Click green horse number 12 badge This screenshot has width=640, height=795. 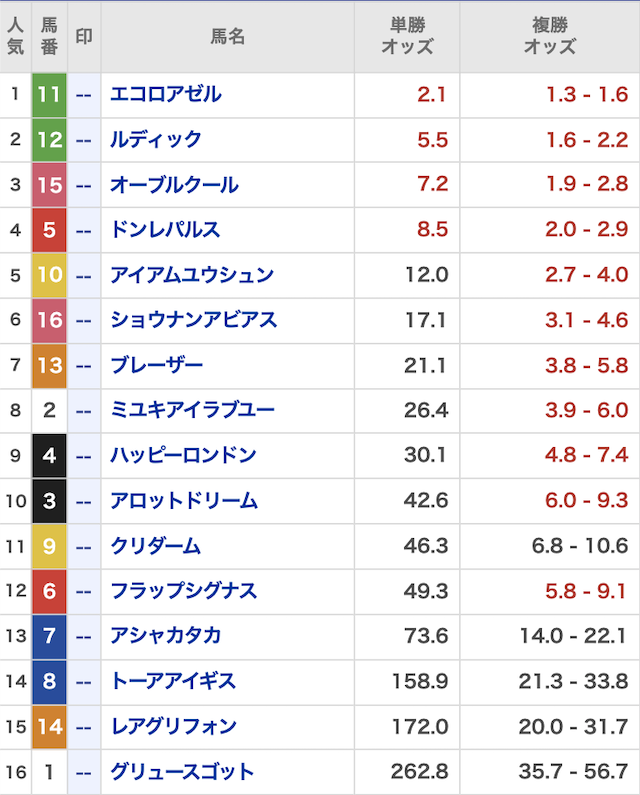[49, 140]
